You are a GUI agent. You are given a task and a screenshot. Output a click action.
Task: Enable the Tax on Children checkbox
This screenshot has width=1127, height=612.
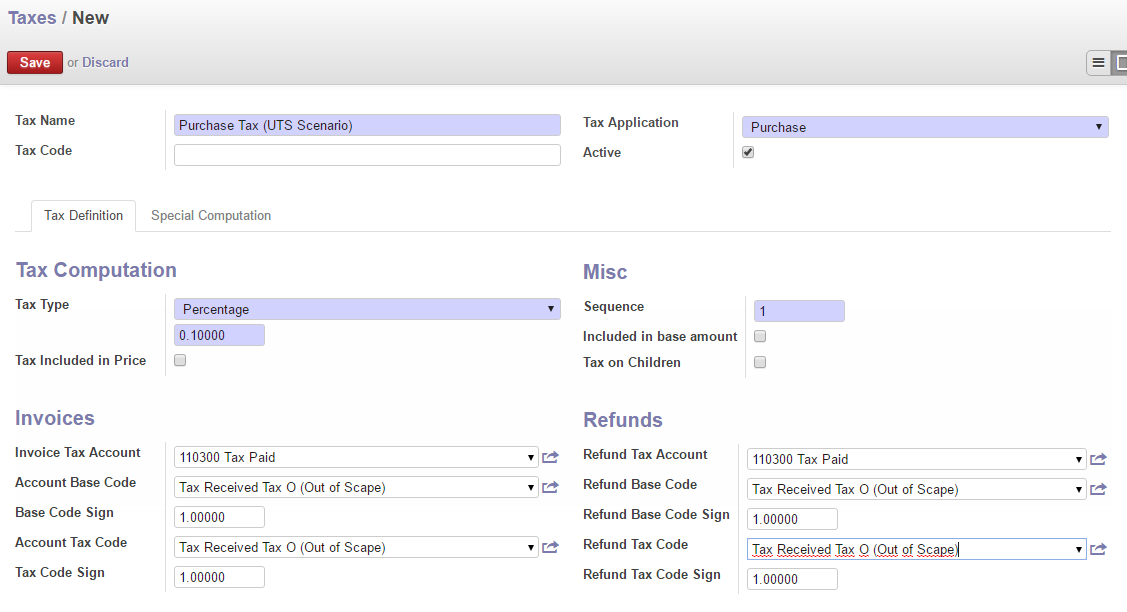[x=760, y=362]
